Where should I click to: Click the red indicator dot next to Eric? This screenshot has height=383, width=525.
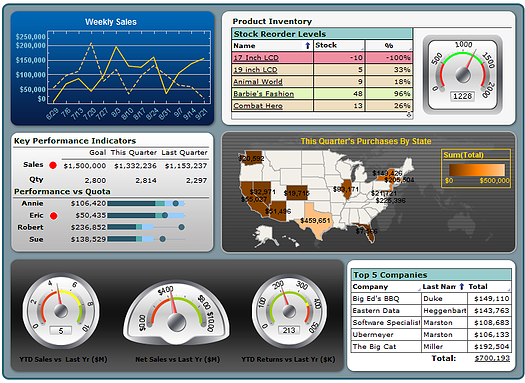pos(53,216)
